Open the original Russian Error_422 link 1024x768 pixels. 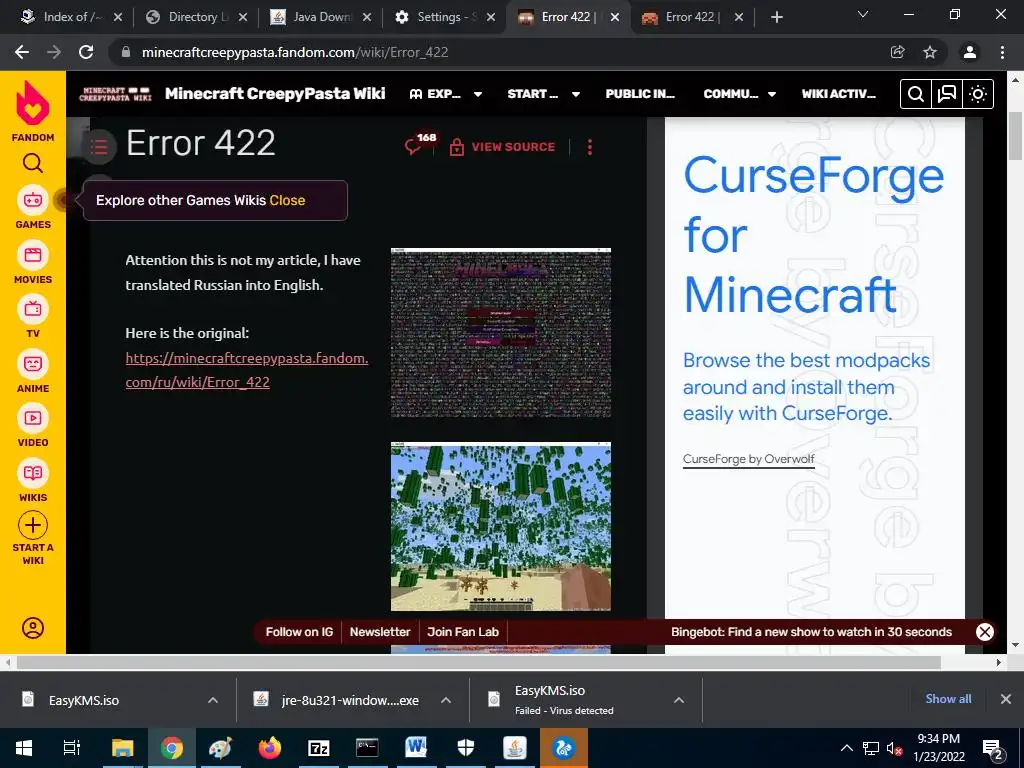(x=247, y=370)
